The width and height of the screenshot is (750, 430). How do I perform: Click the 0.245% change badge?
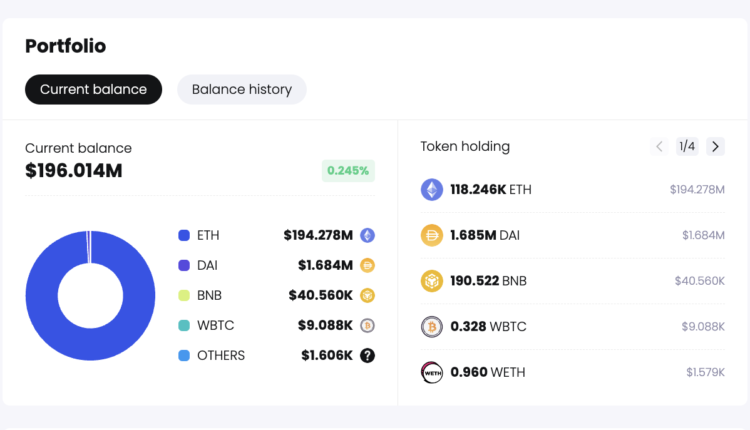(x=348, y=170)
